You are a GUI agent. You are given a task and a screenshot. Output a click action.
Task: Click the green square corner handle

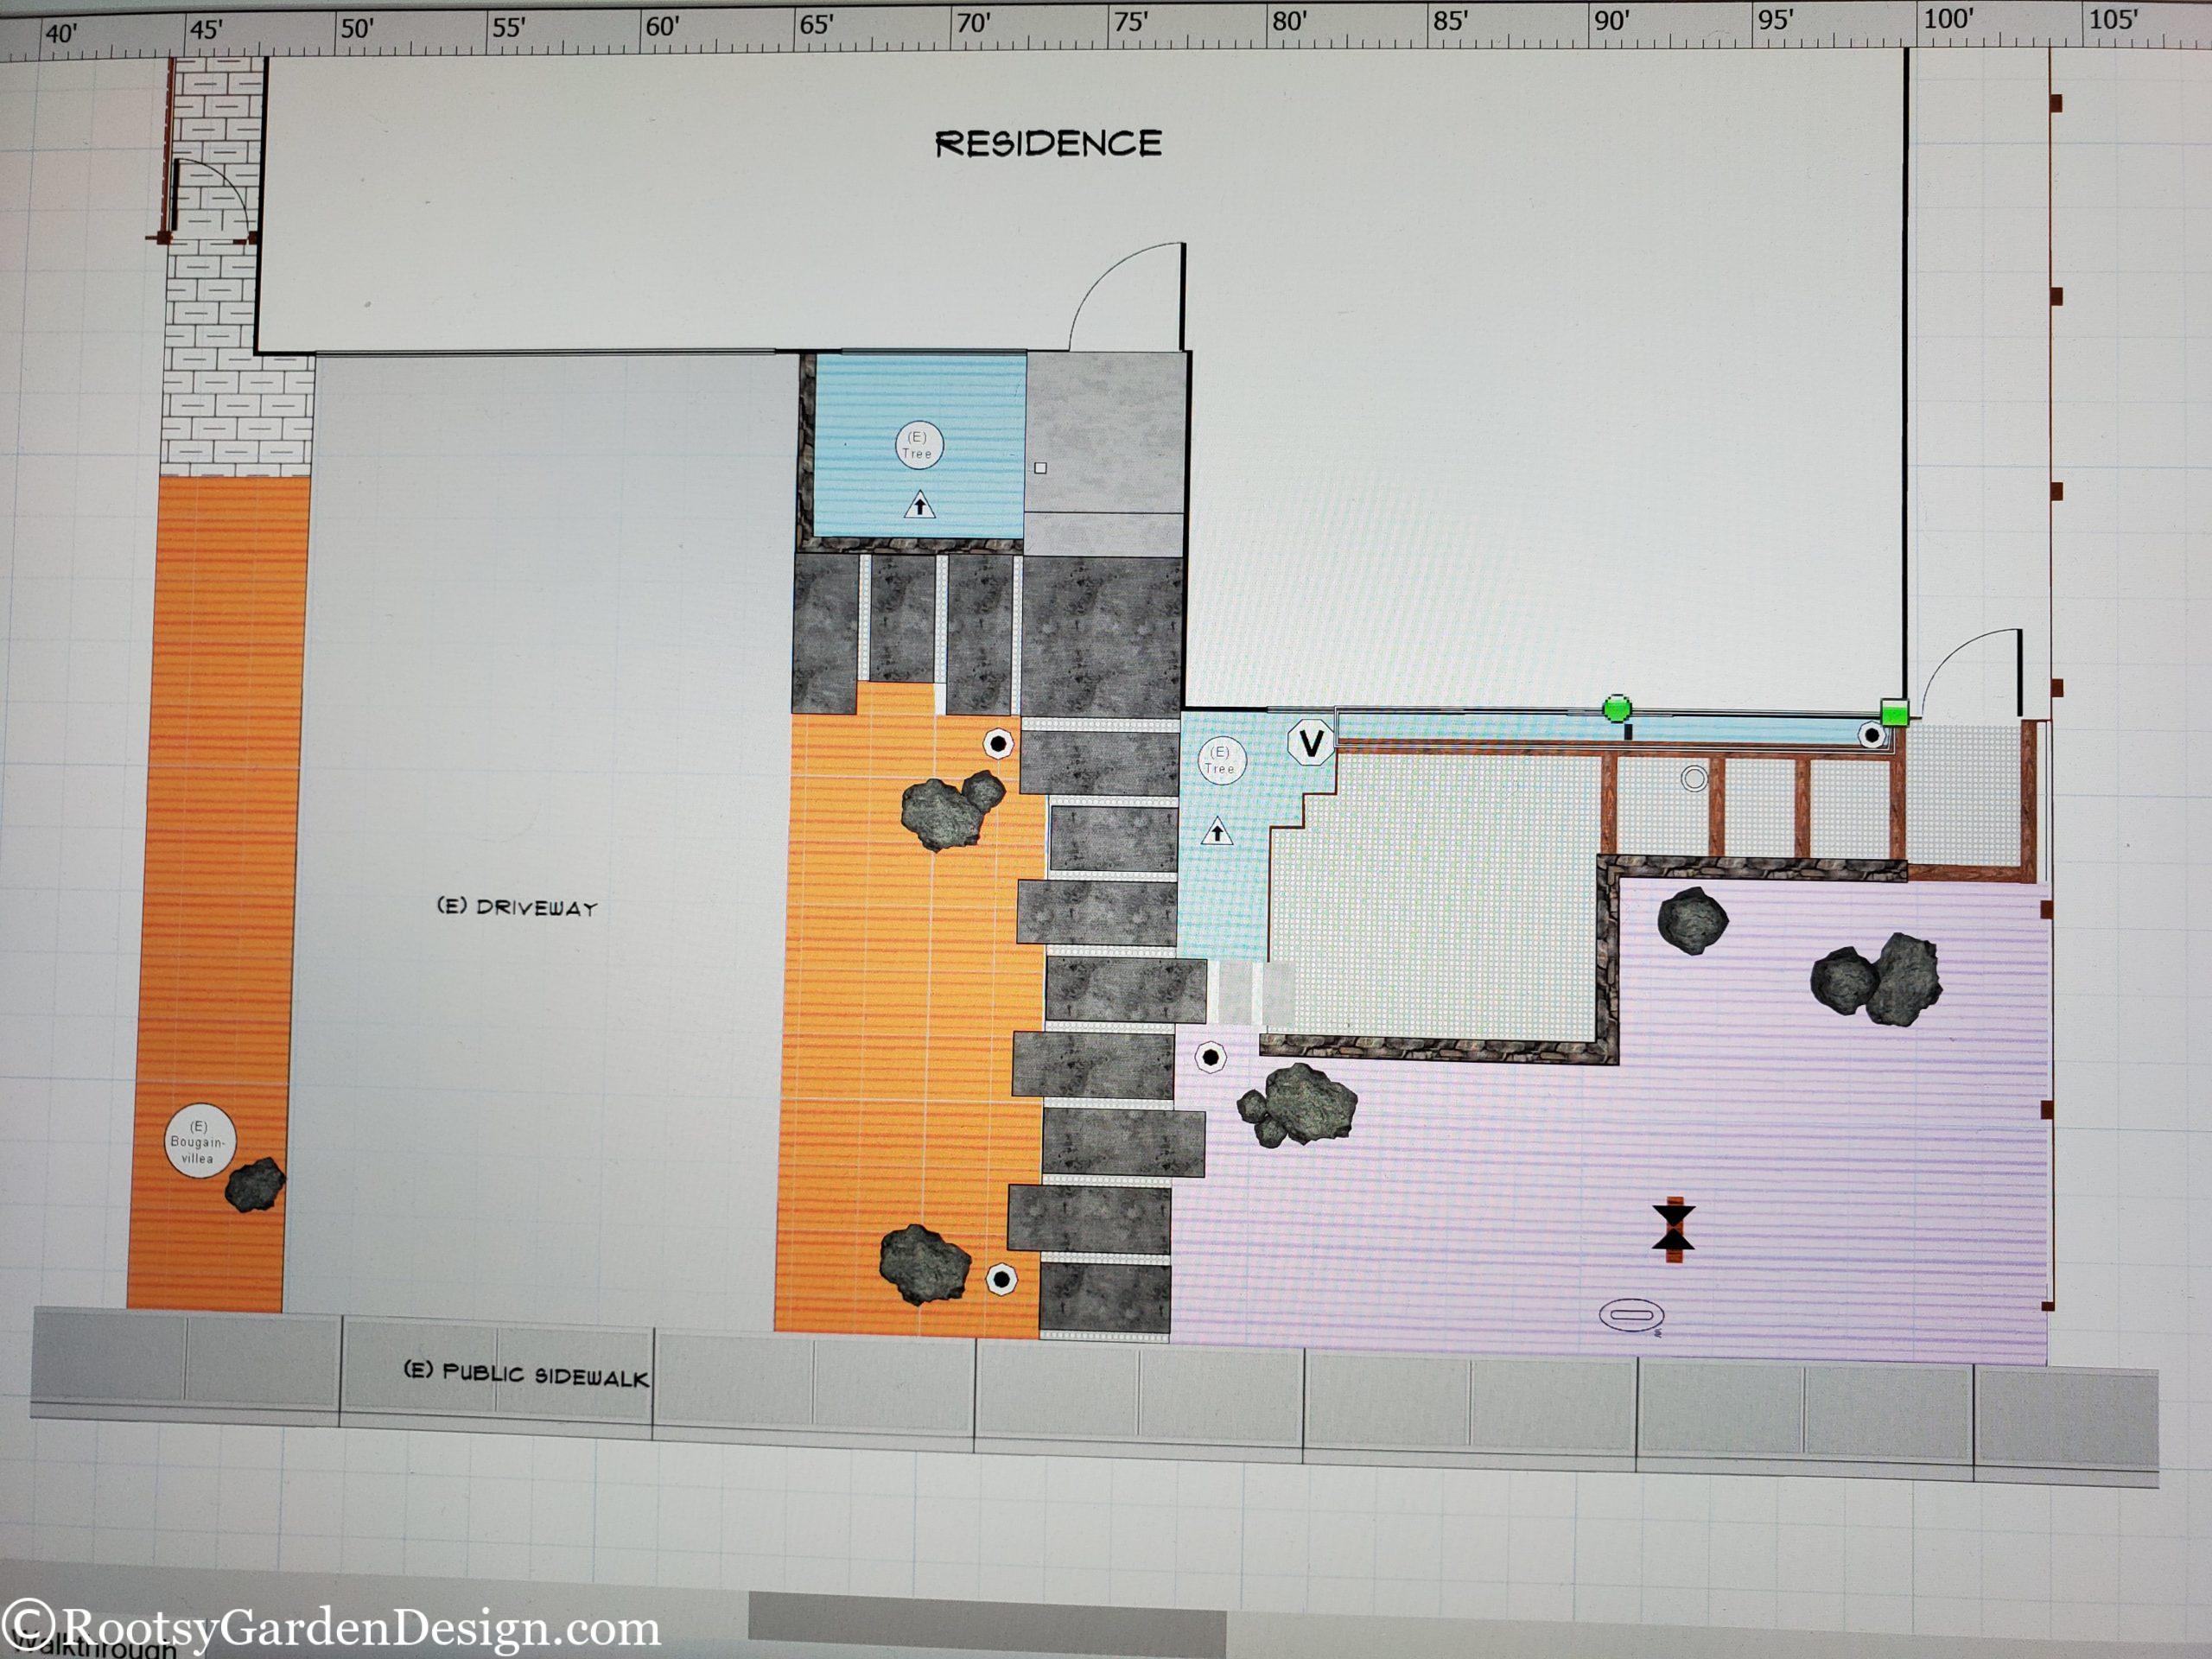click(1894, 713)
